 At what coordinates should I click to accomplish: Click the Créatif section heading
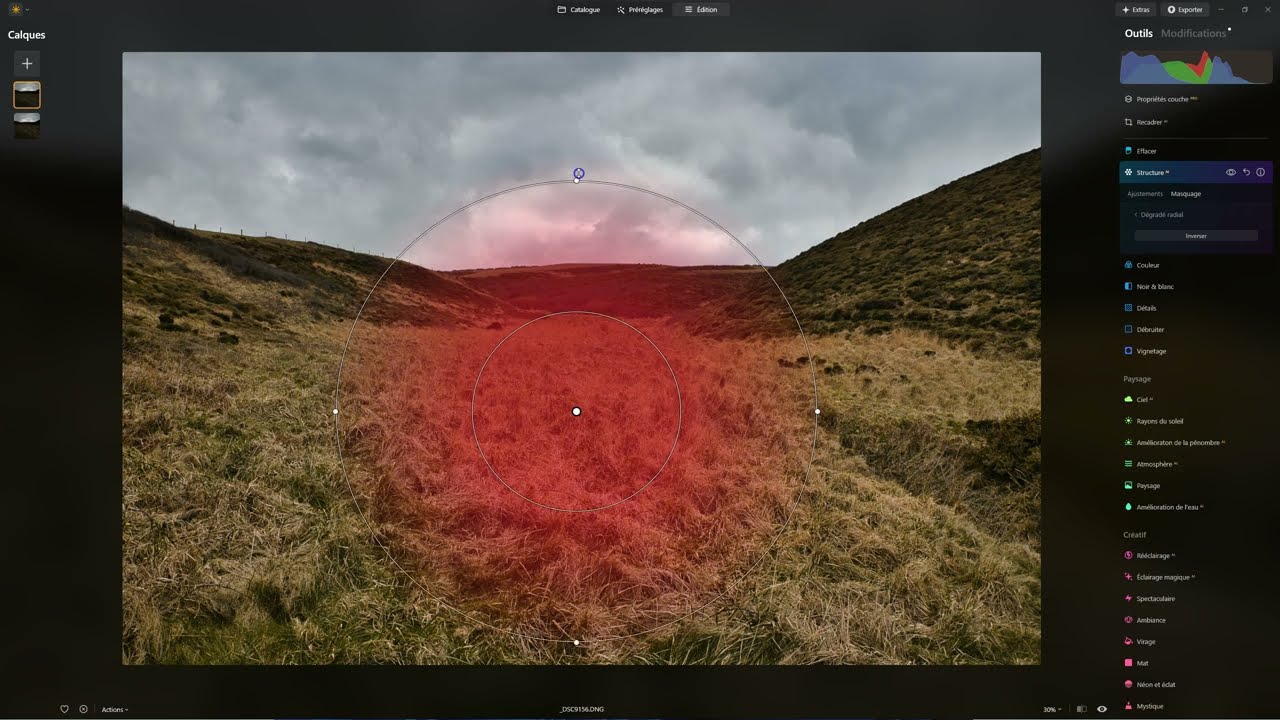[x=1135, y=535]
